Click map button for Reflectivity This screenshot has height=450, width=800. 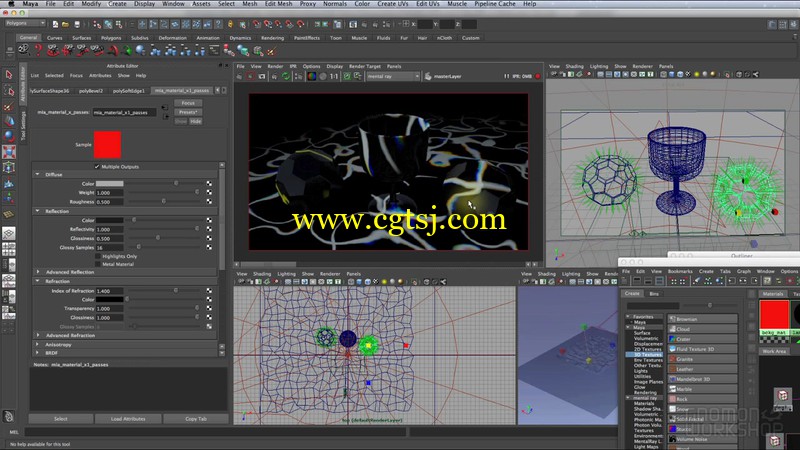209,229
